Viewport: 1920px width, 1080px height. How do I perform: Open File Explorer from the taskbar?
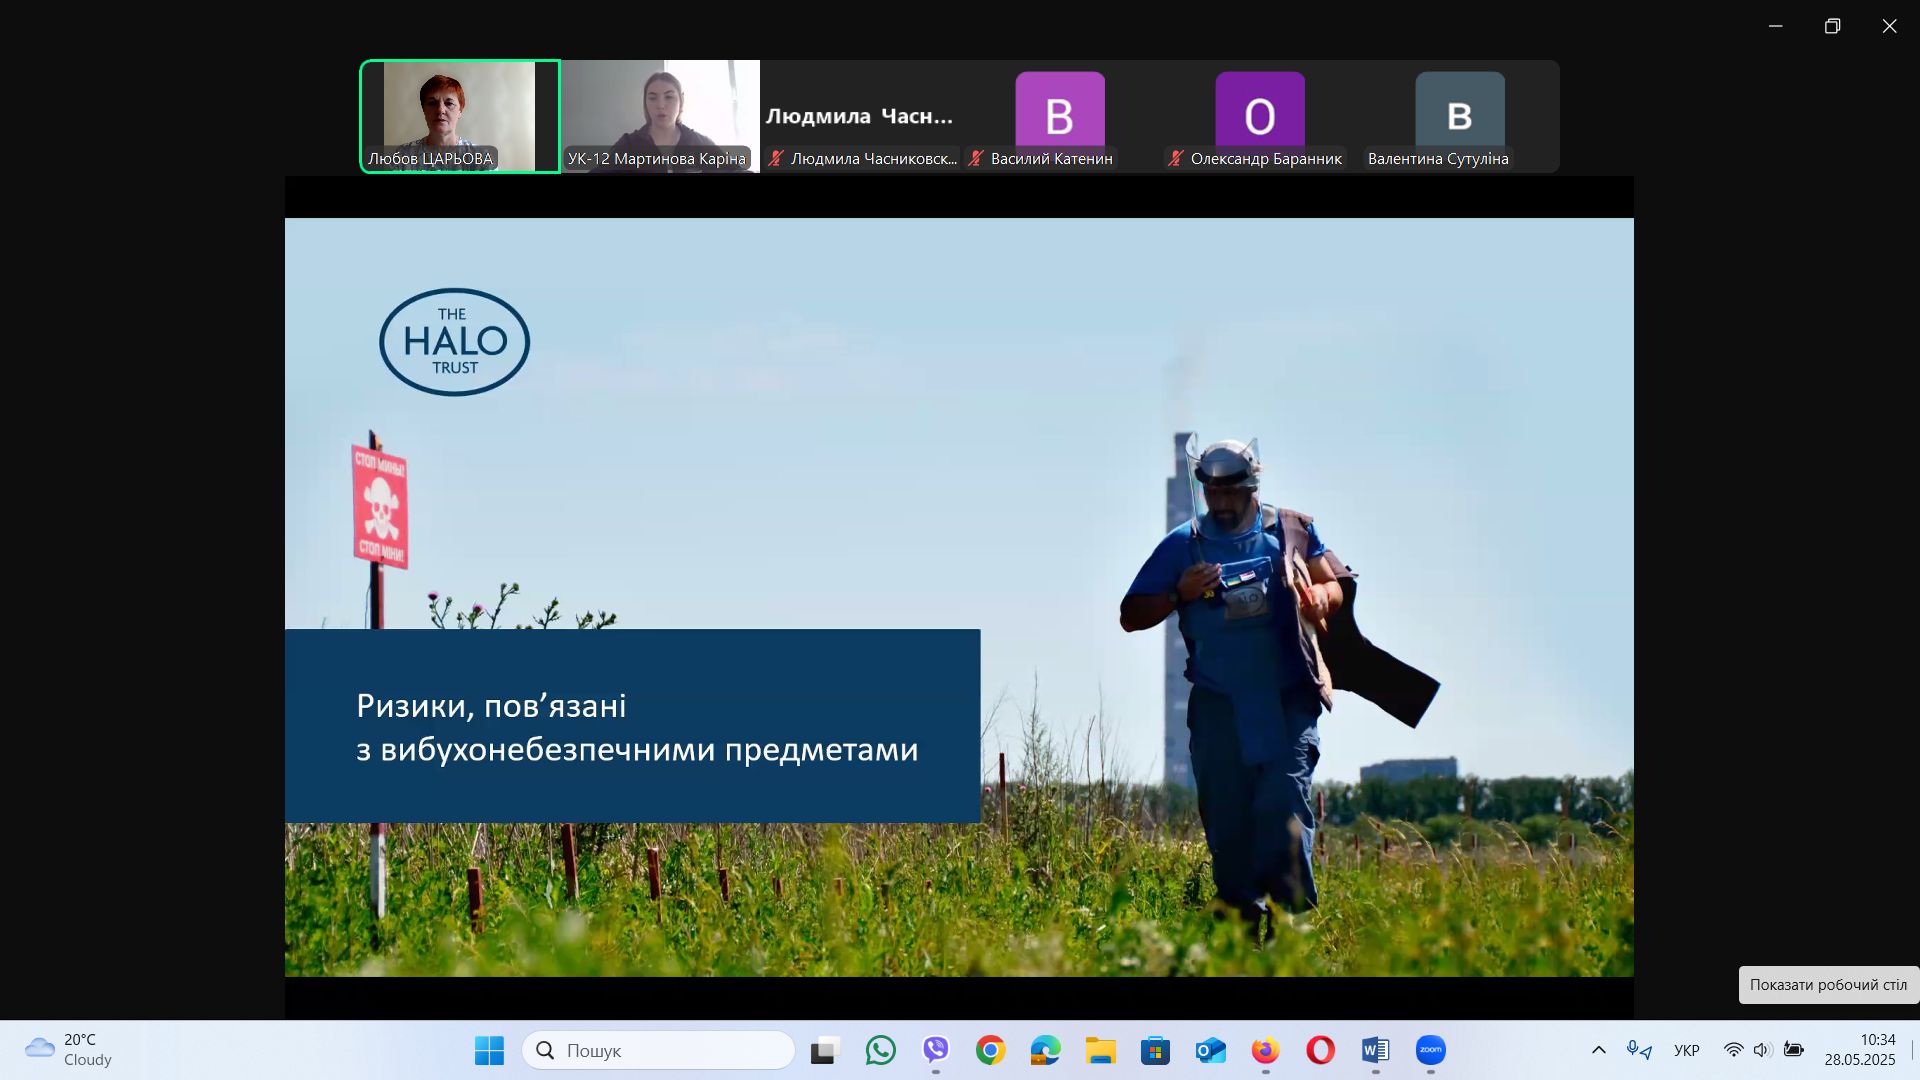pos(1100,1050)
